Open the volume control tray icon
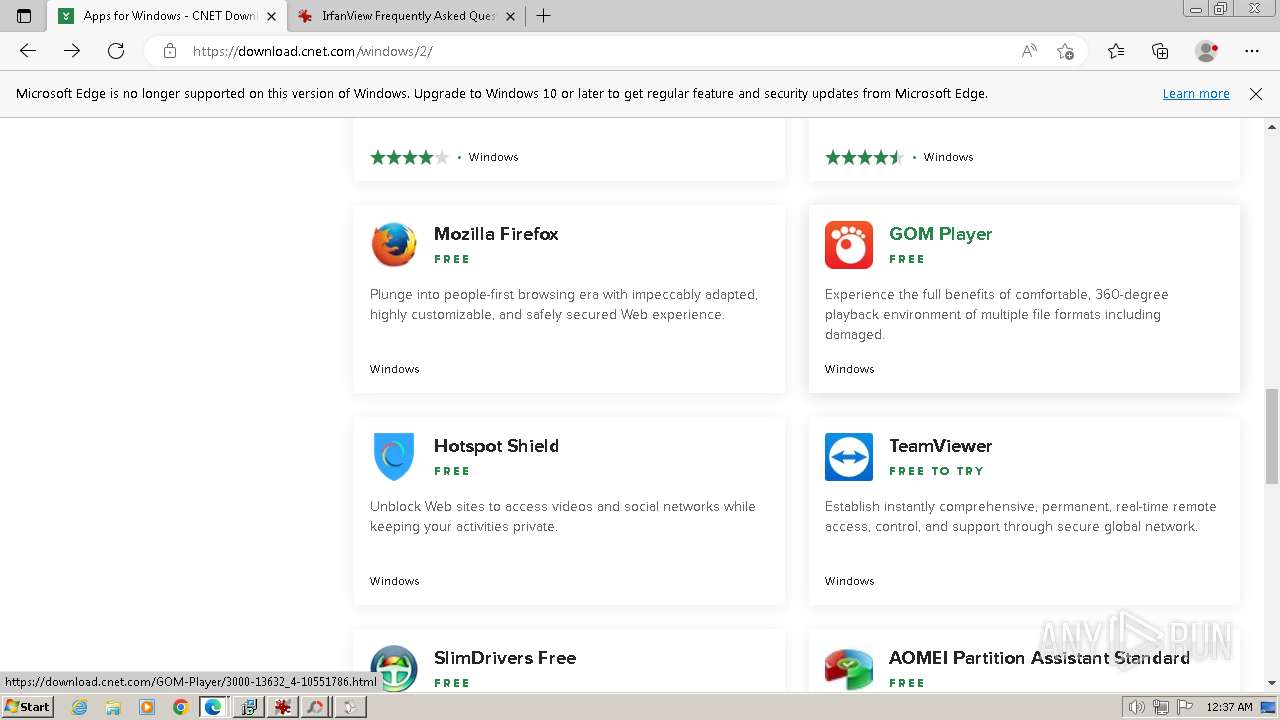This screenshot has width=1280, height=720. (1137, 707)
